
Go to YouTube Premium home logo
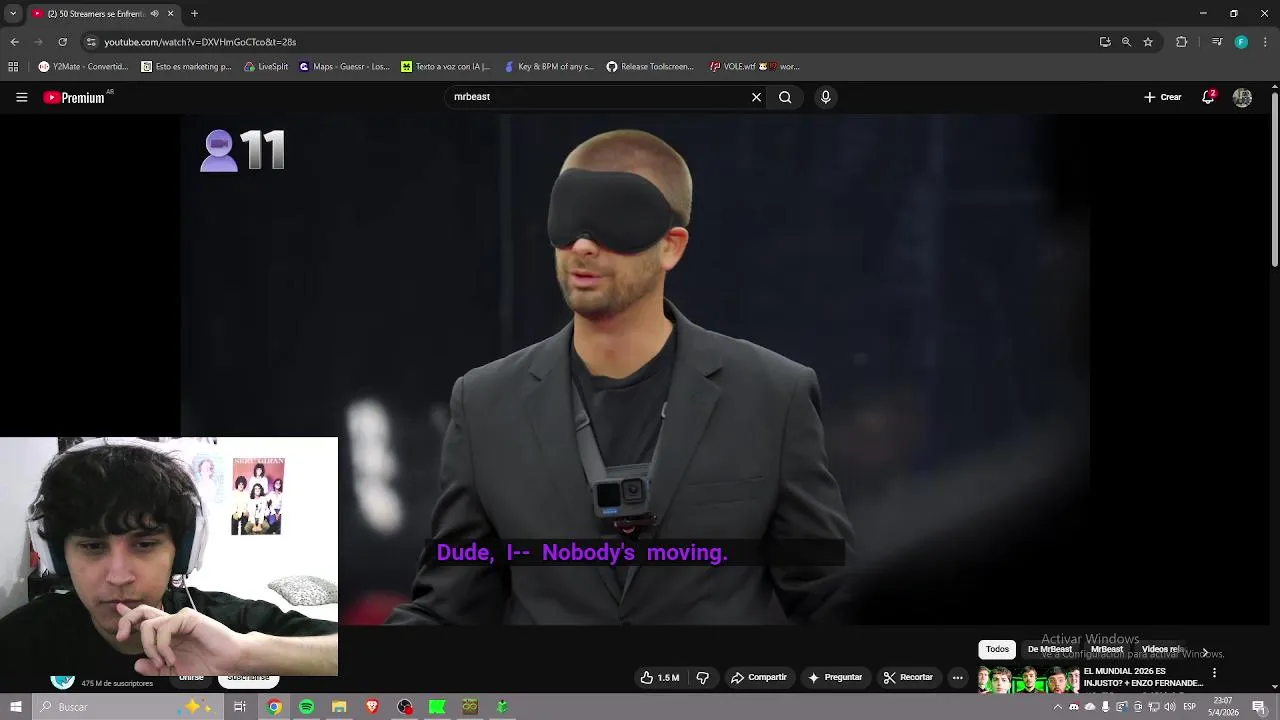pos(74,97)
